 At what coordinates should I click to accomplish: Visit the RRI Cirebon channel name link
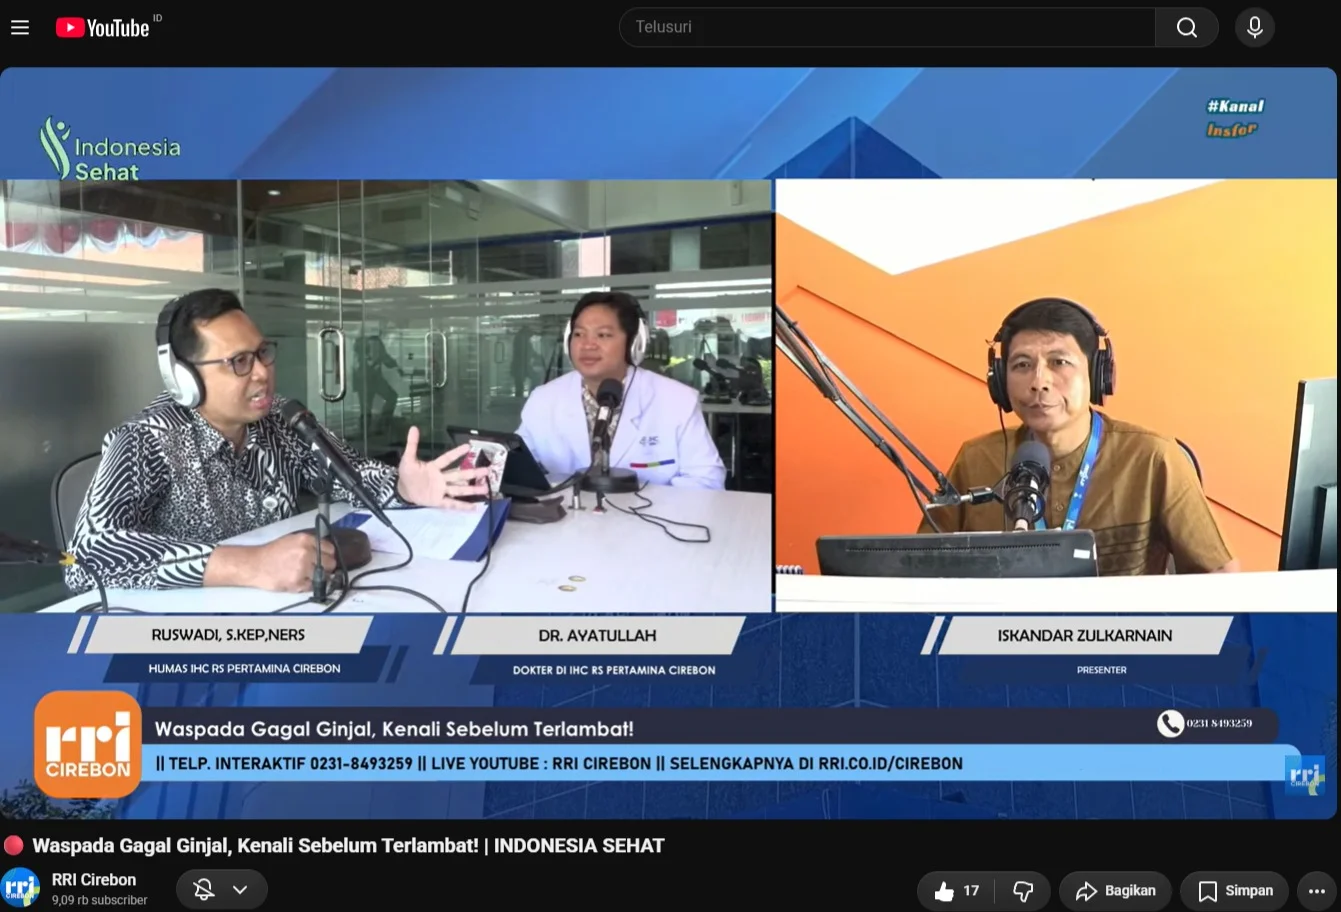coord(94,880)
